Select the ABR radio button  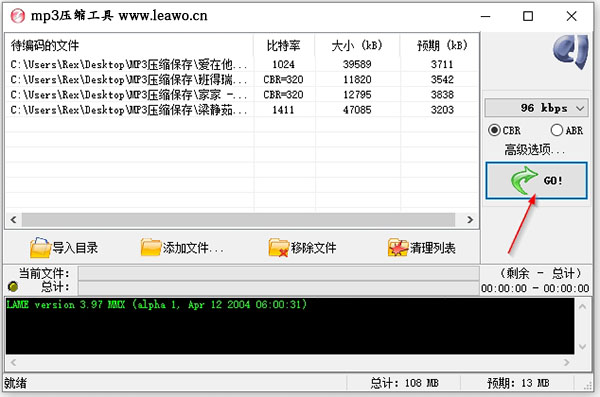pos(557,130)
